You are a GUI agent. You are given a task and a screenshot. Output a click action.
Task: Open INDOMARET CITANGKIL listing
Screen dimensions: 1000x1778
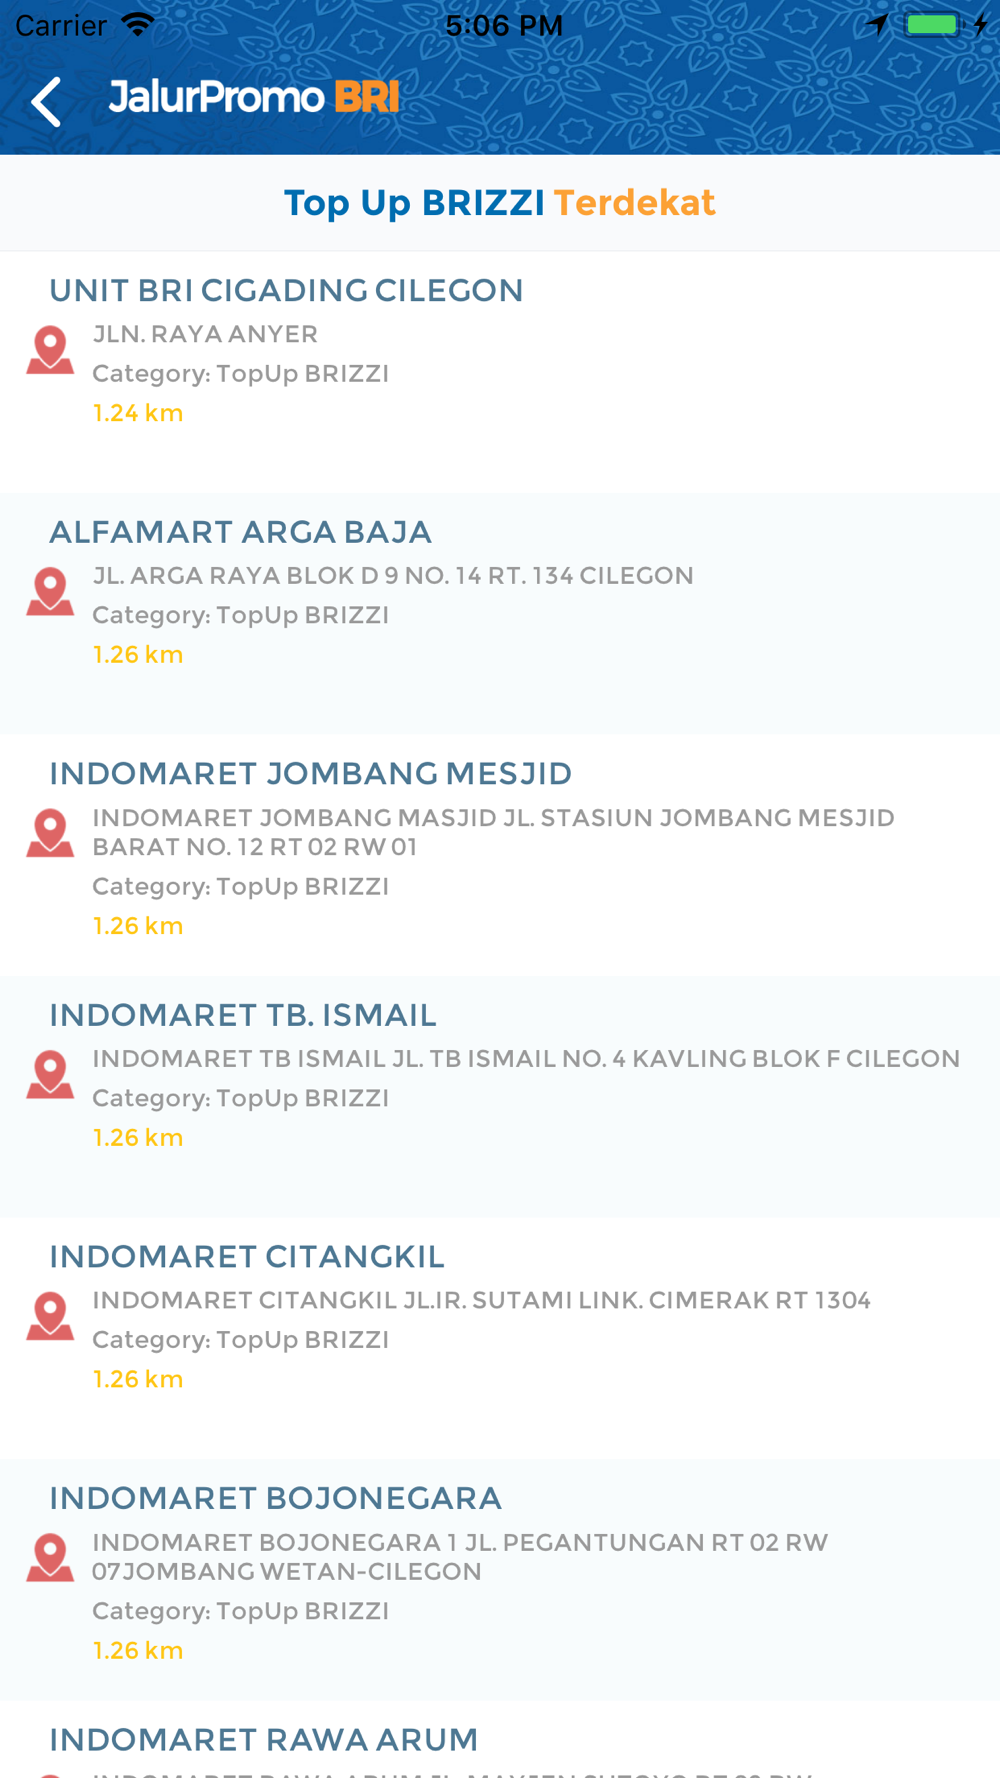click(500, 1338)
